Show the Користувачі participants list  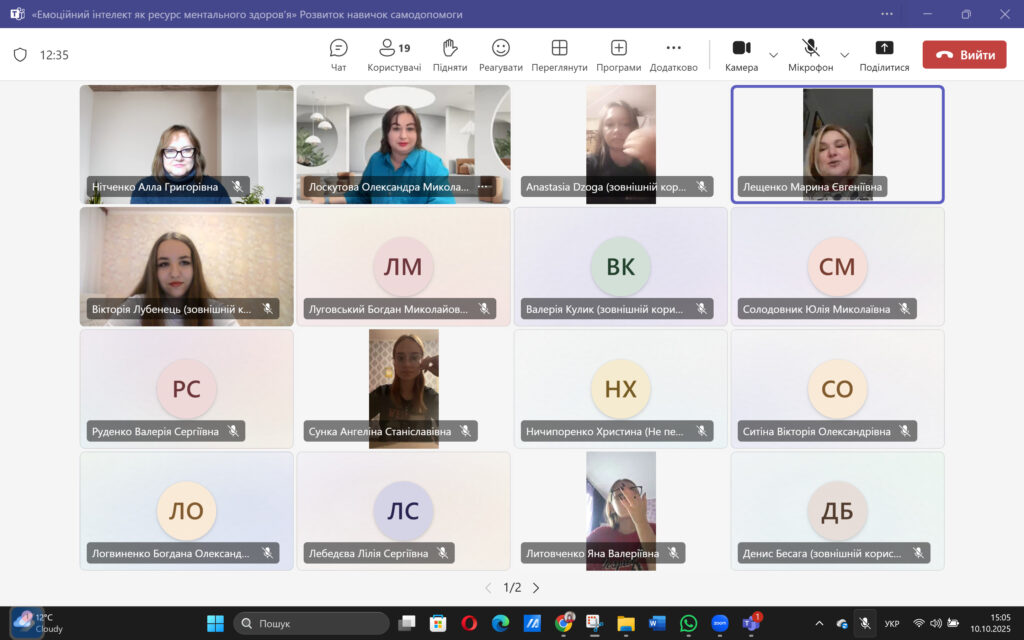tap(394, 54)
